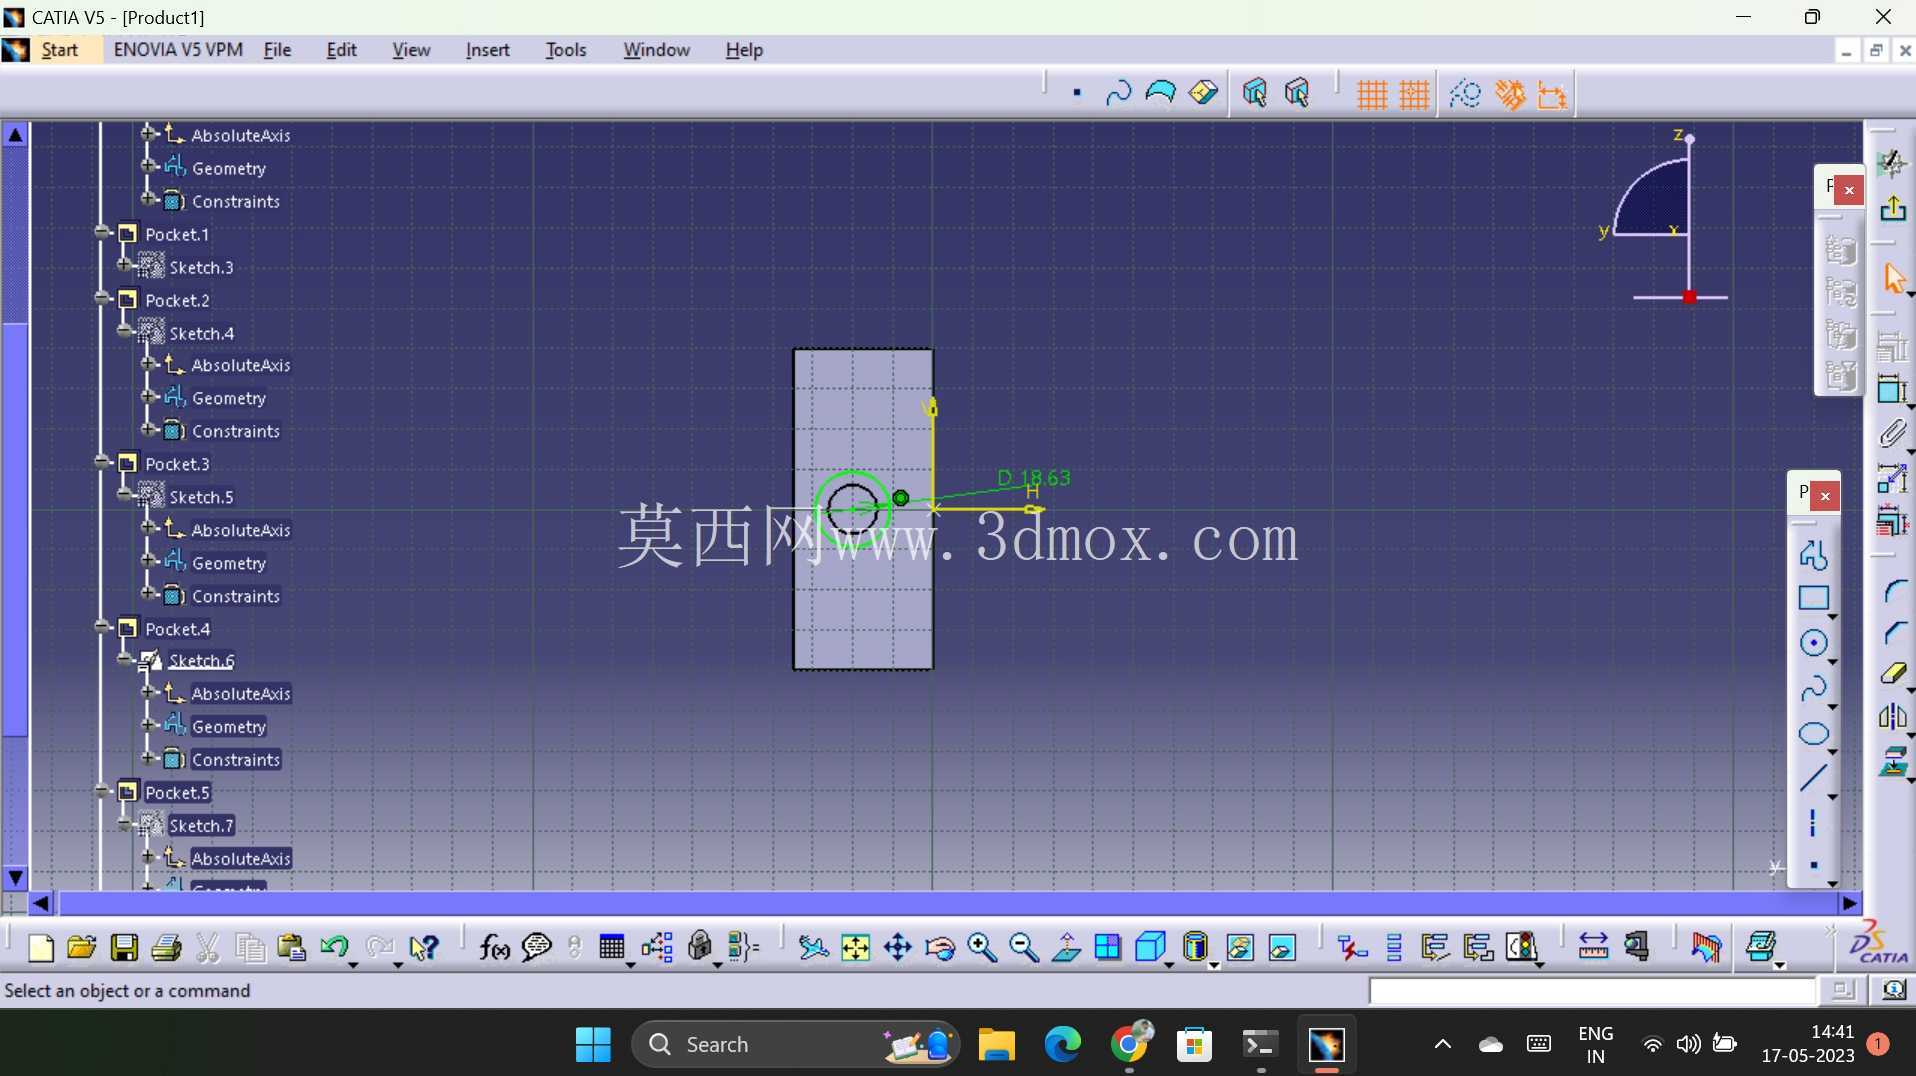This screenshot has width=1916, height=1076.
Task: Select the Pan view icon
Action: pos(898,947)
